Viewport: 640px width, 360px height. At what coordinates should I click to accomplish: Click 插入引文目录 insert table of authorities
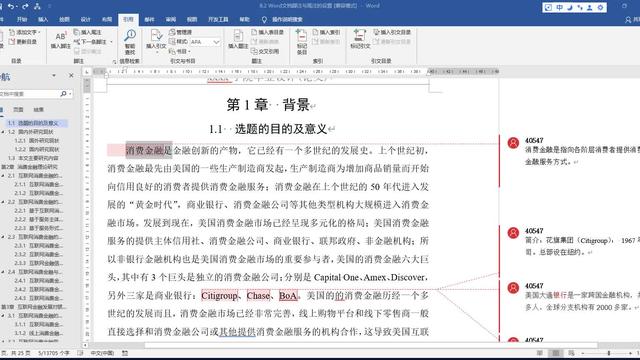pyautogui.click(x=392, y=32)
